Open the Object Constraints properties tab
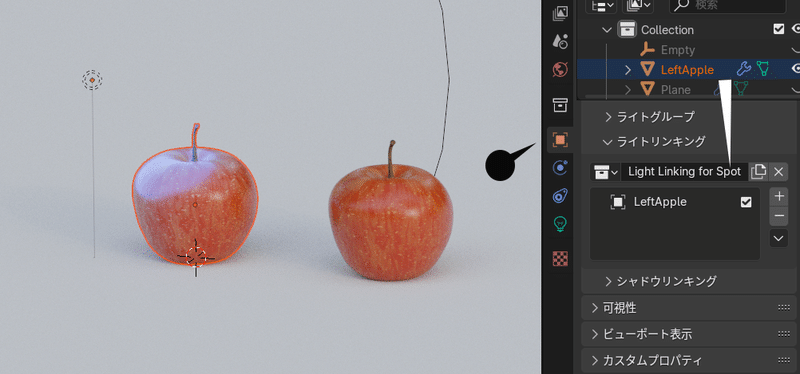The height and width of the screenshot is (374, 800). click(561, 196)
